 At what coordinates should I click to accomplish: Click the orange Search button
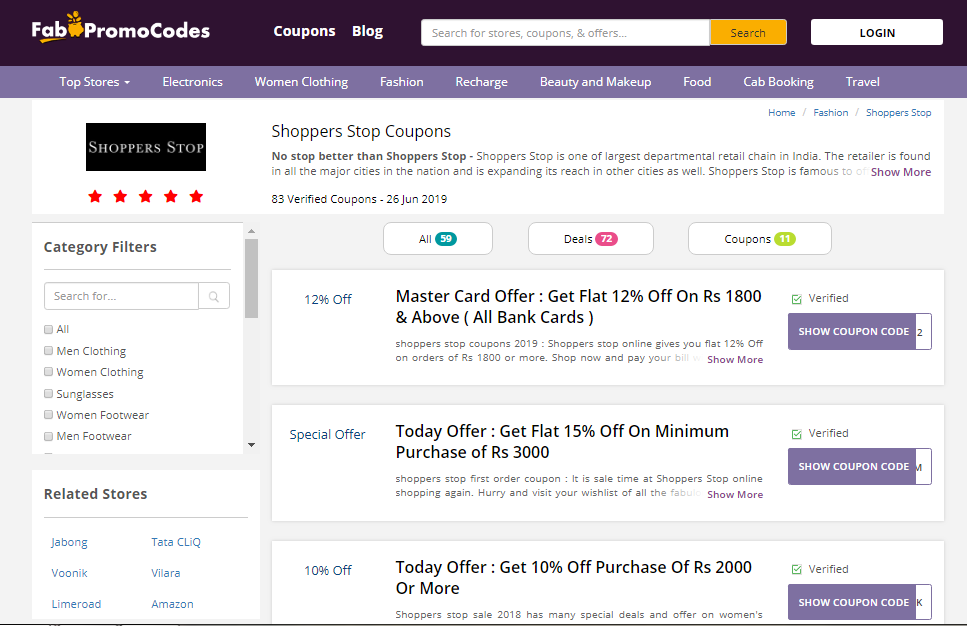point(748,33)
